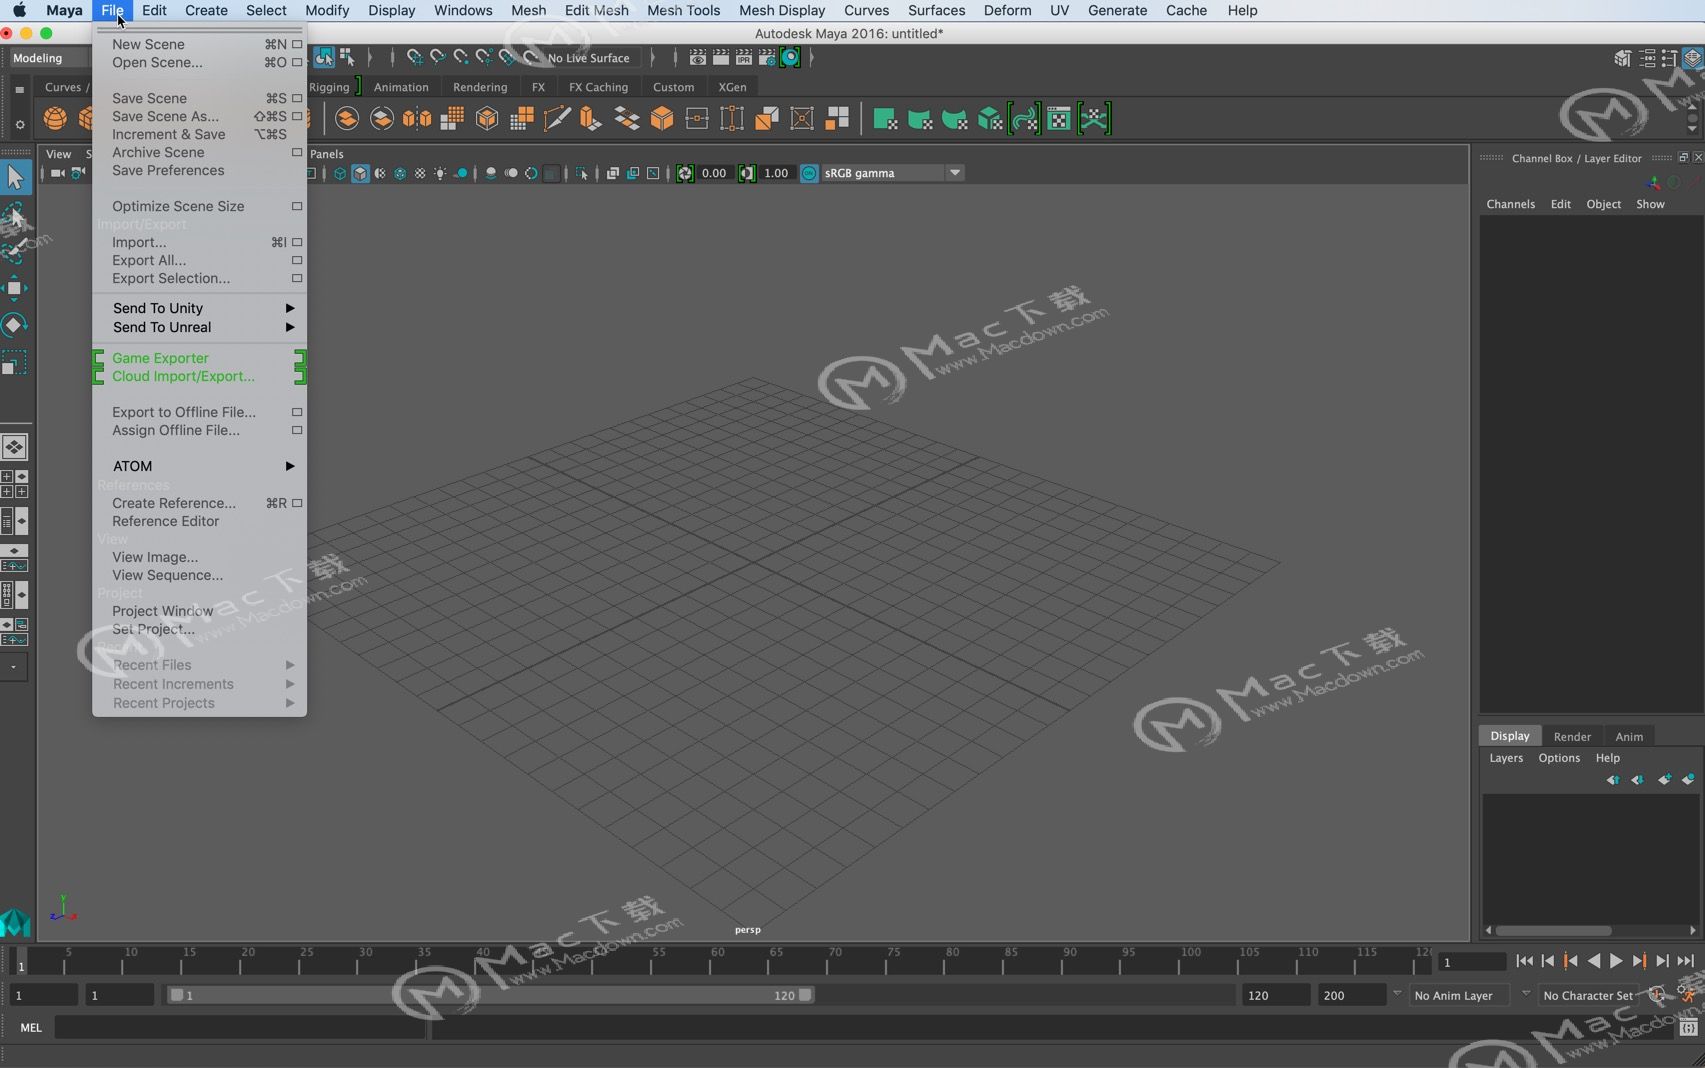
Task: Click the Multi-Cut knife shelf icon
Action: click(557, 119)
